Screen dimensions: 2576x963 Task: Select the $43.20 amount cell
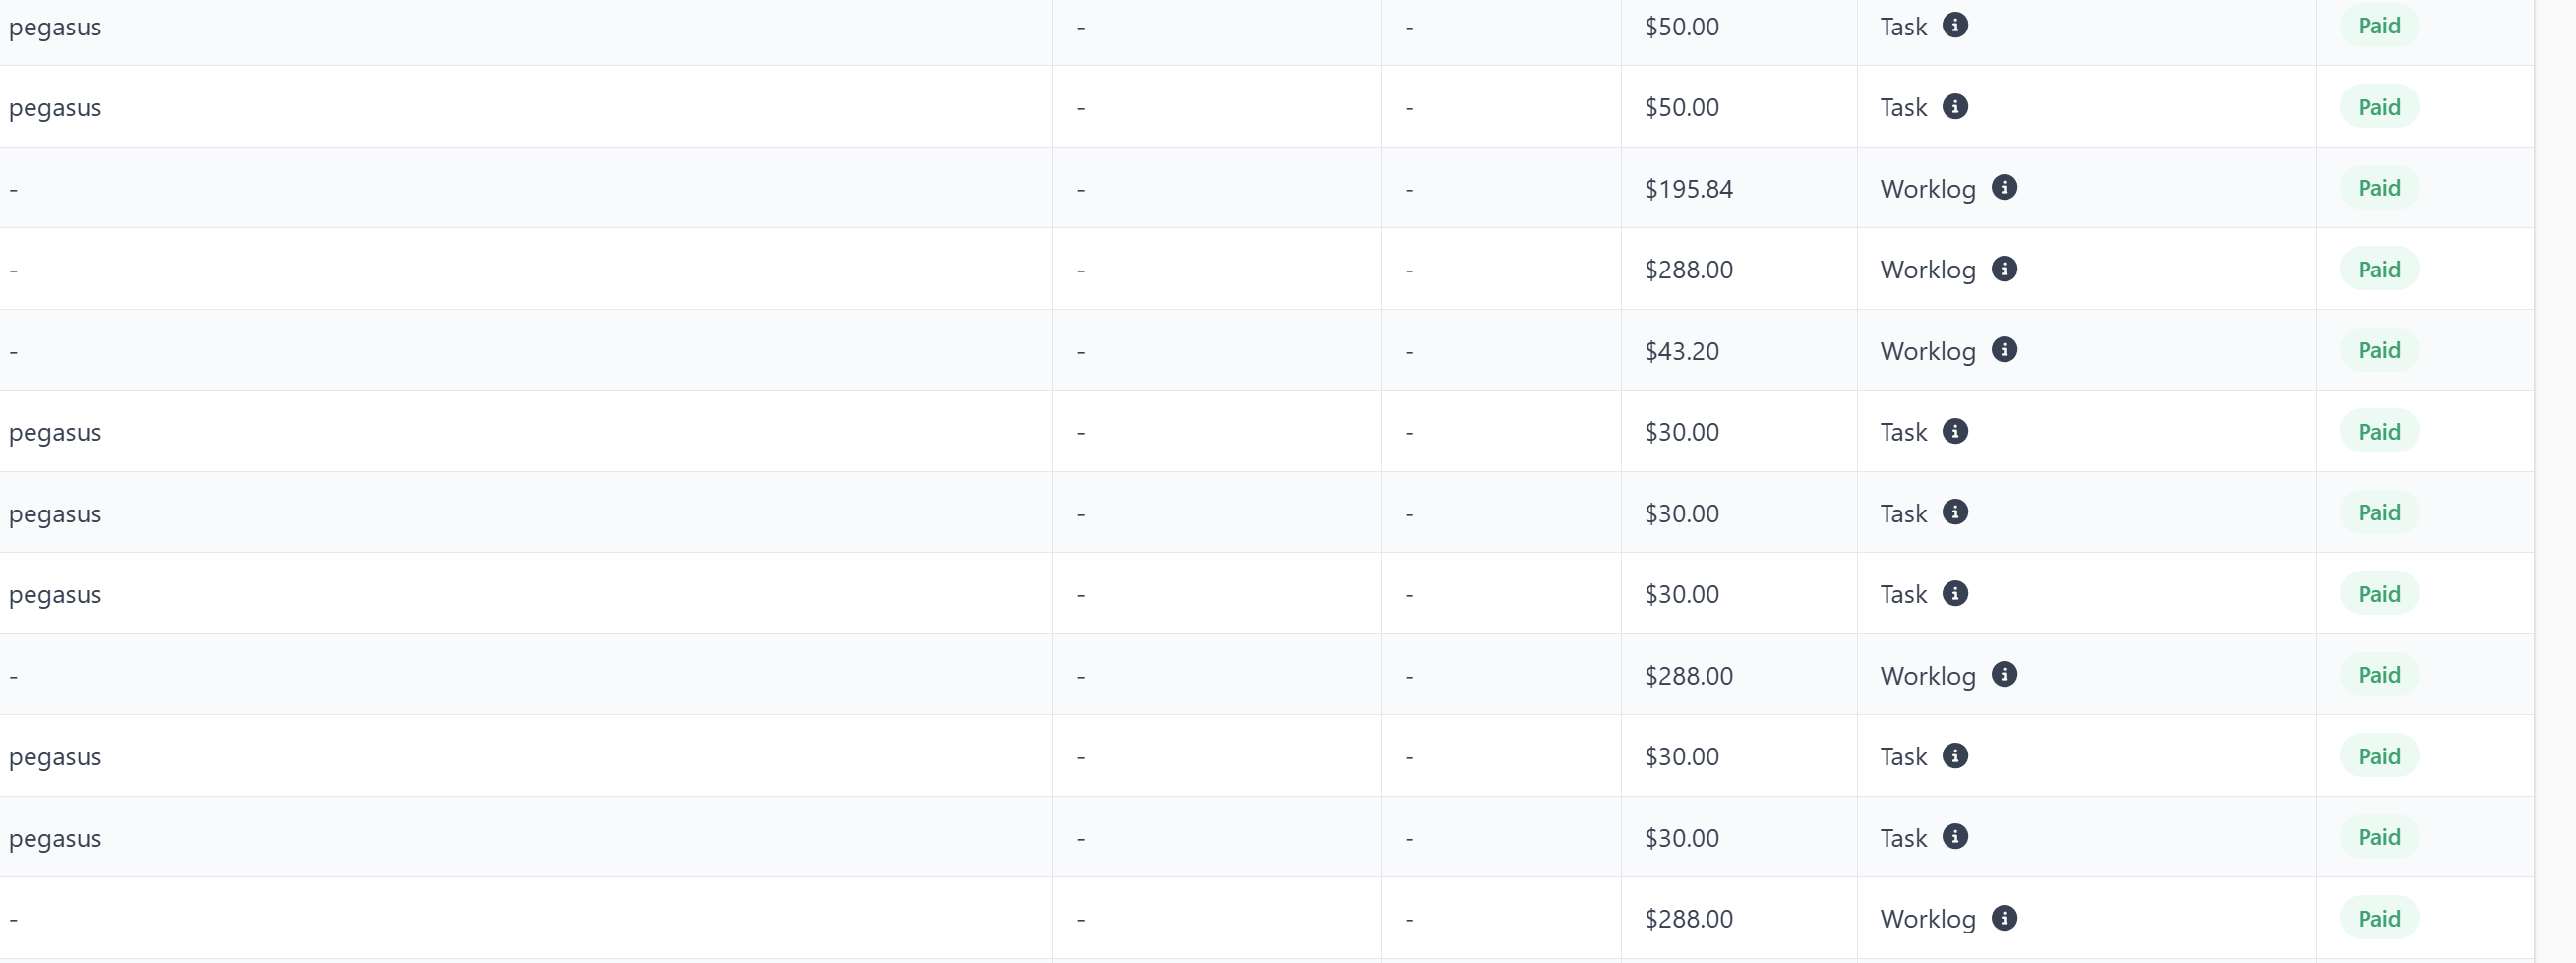tap(1682, 351)
